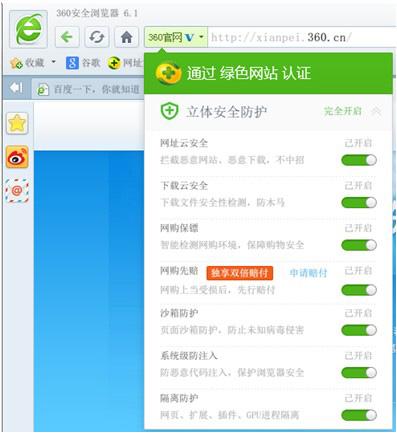
Task: Reload the page with the refresh button
Action: pos(97,37)
